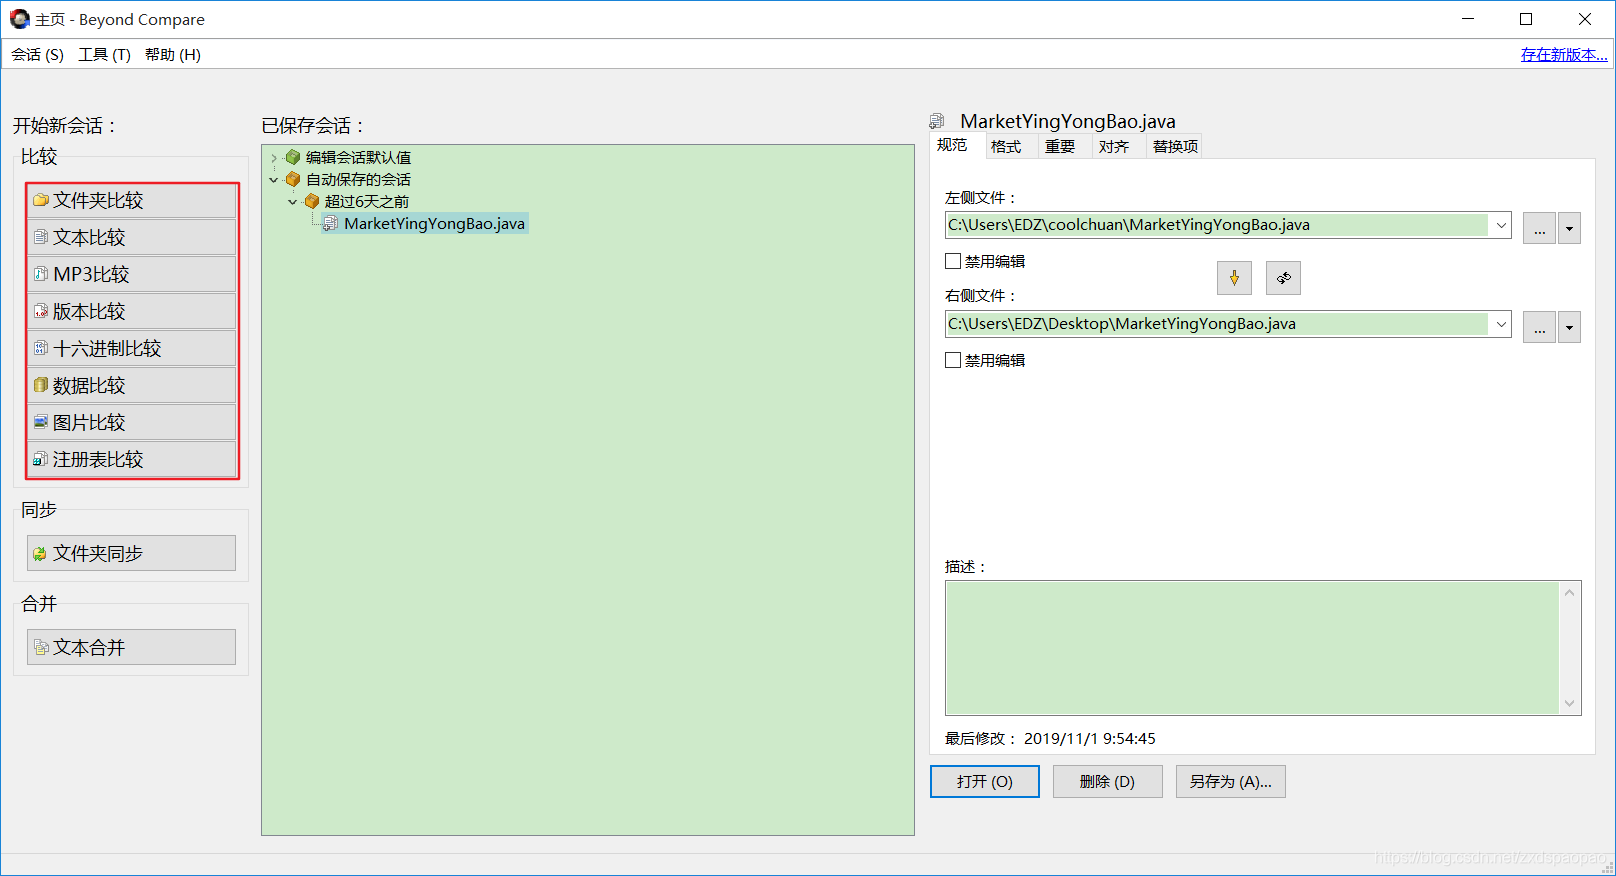Start a folder compare session (文件夹比较)
Viewport: 1616px width, 876px height.
131,200
